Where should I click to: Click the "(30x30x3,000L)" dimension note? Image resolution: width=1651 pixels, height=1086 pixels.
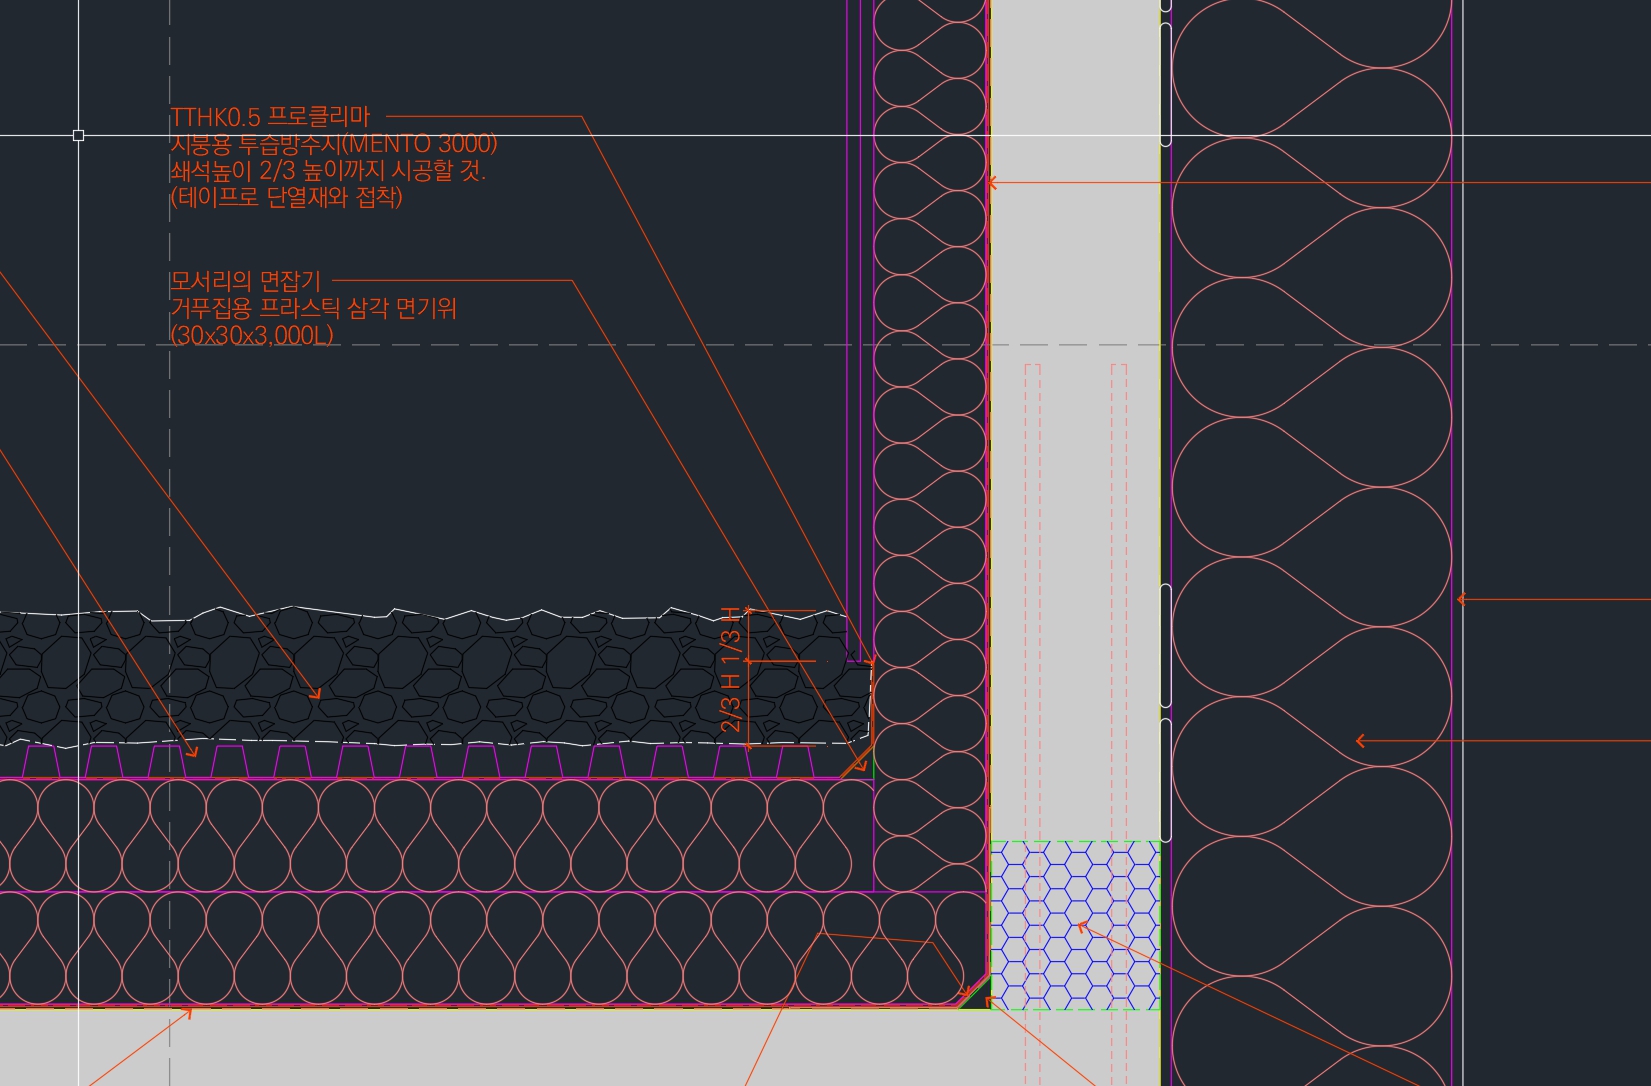pos(251,336)
